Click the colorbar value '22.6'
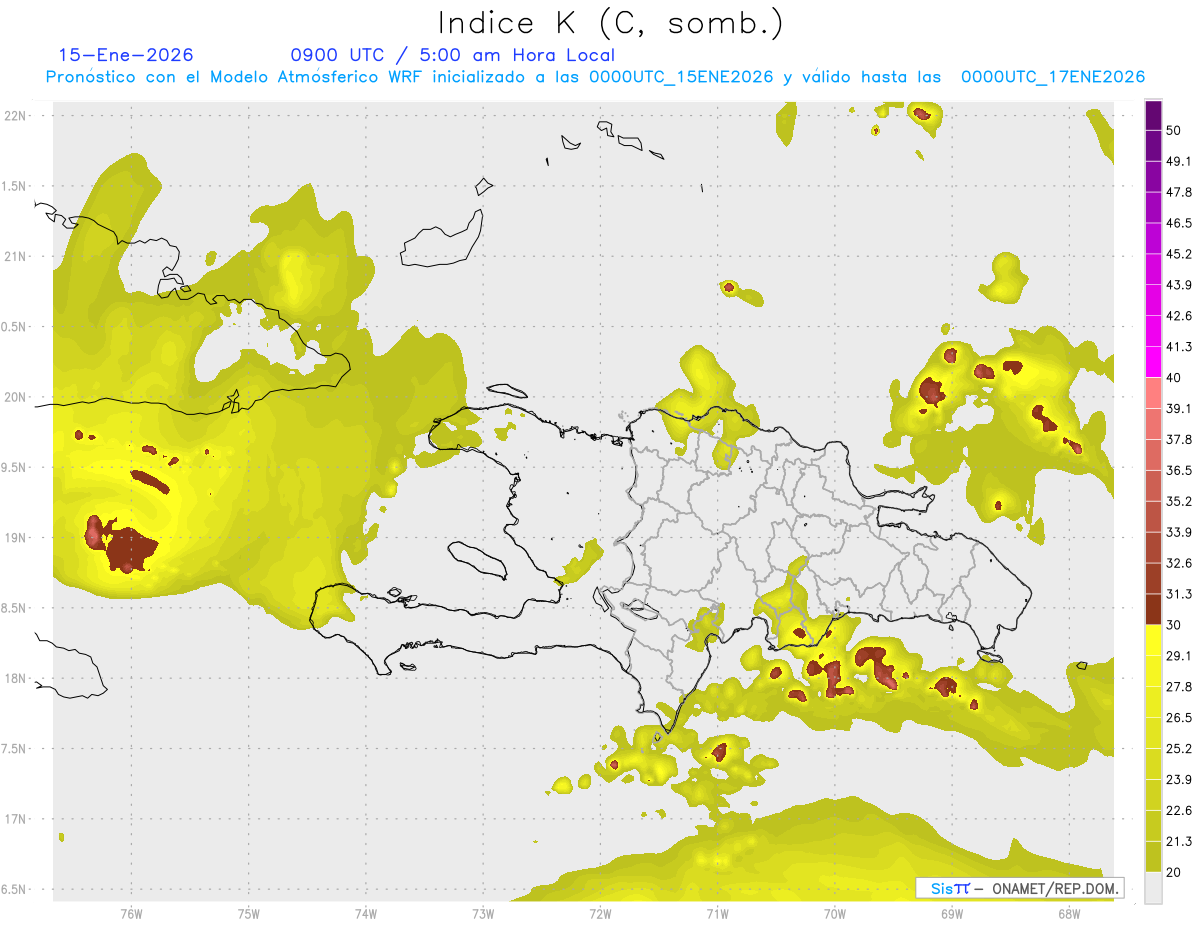 1180,810
